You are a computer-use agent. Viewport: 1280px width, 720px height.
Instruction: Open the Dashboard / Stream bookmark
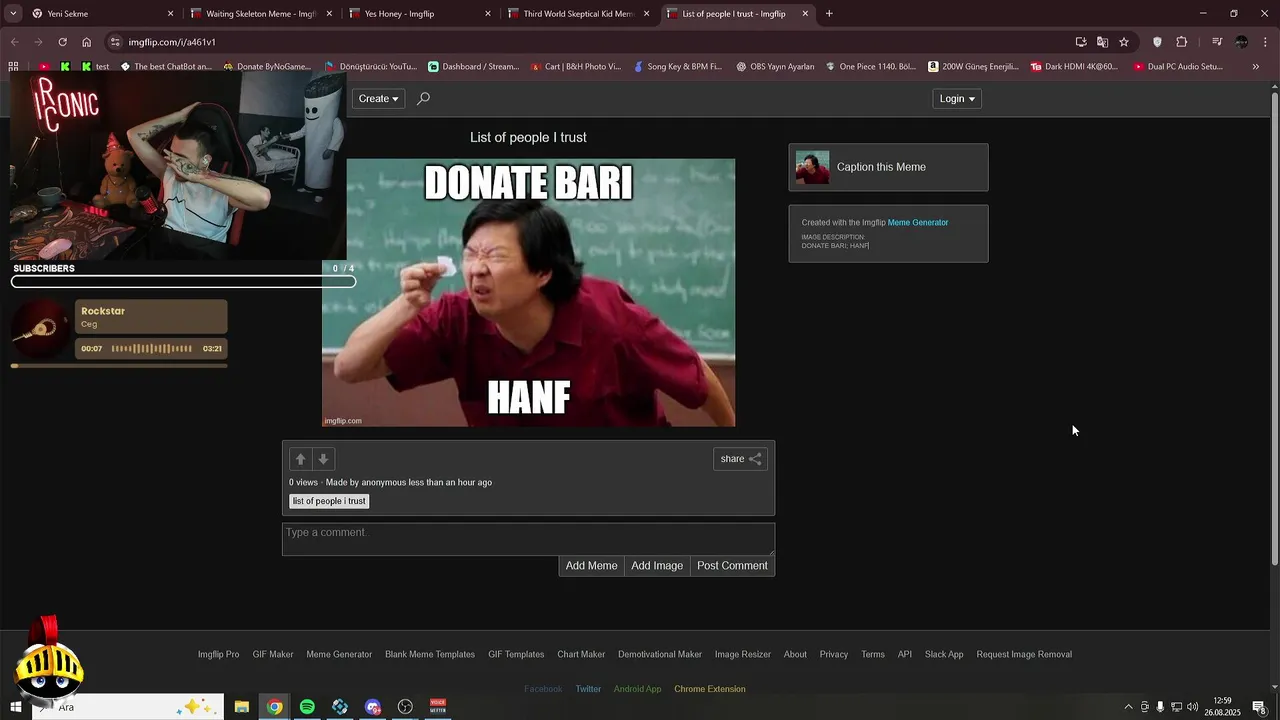[474, 67]
